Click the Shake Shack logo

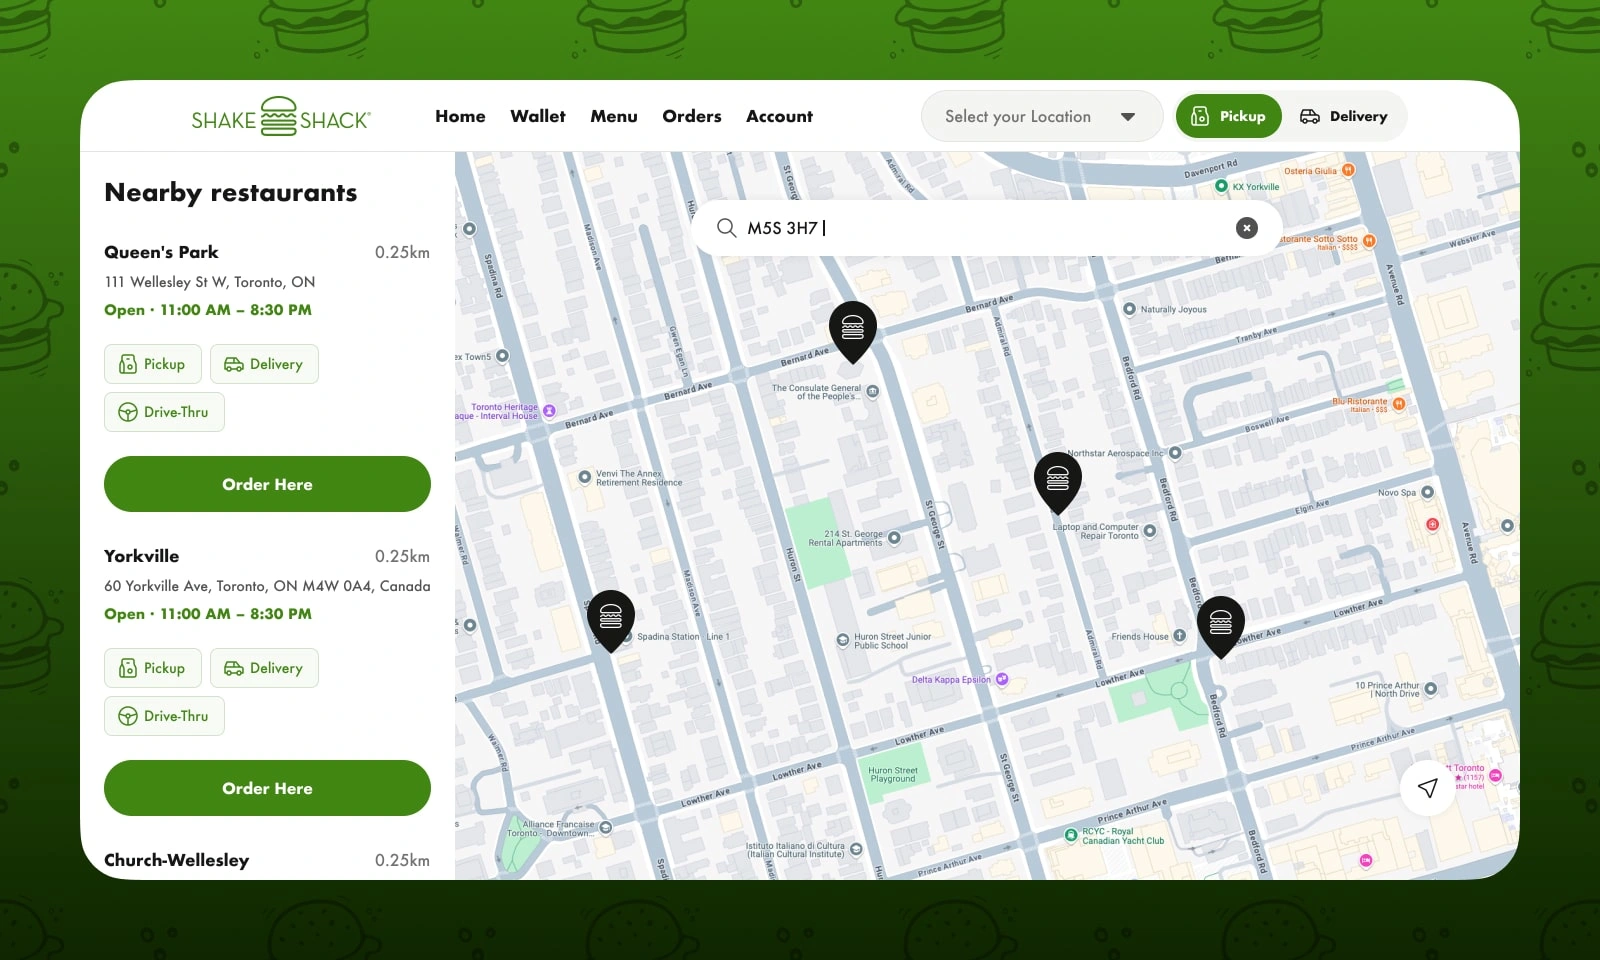tap(281, 117)
